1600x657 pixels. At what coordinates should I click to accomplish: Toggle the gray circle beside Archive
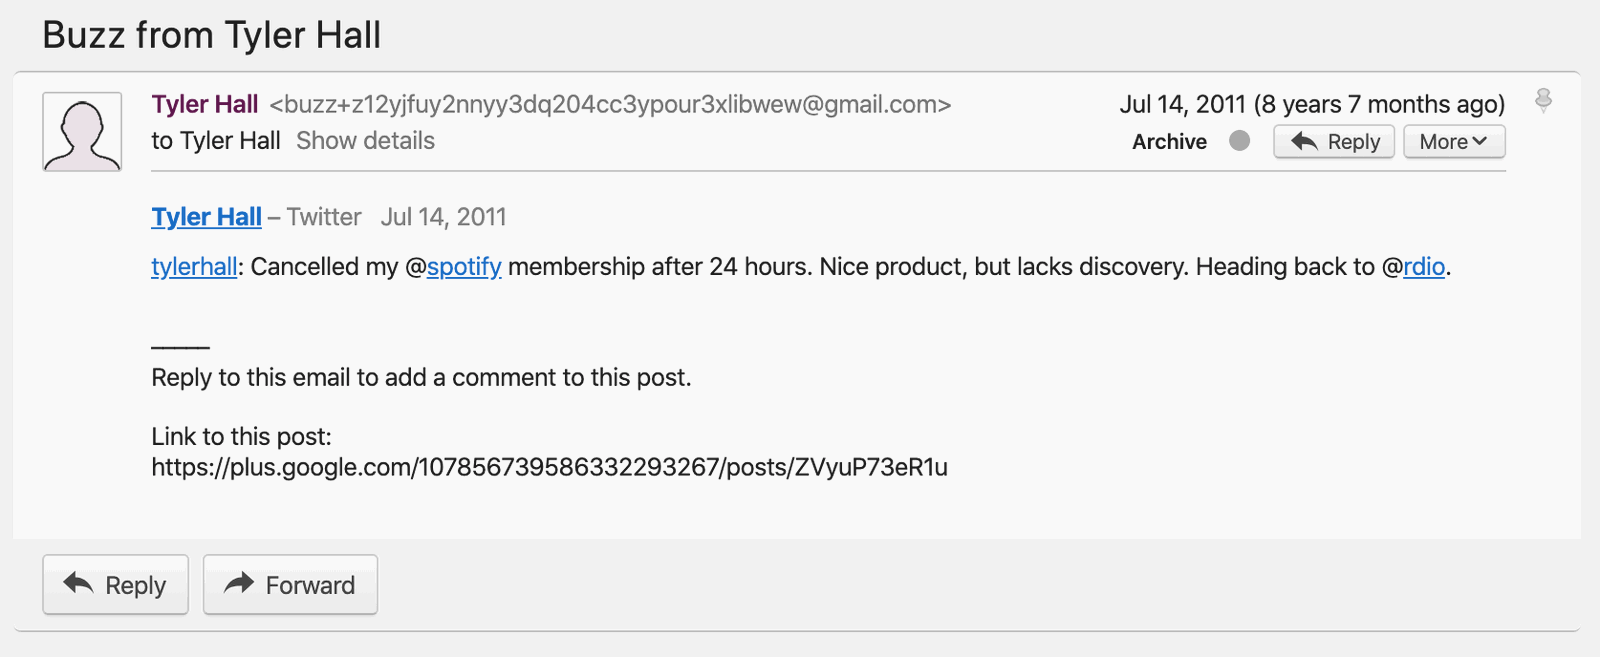[1239, 141]
